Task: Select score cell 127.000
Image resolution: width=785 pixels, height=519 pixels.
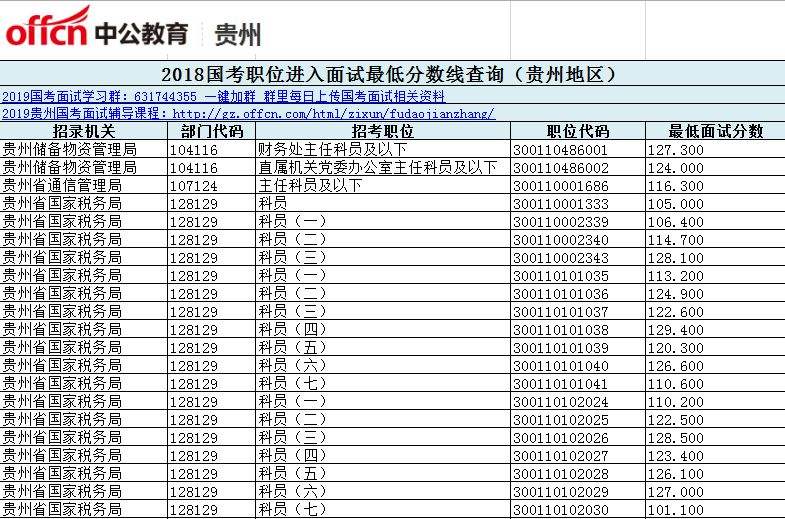Action: click(715, 491)
